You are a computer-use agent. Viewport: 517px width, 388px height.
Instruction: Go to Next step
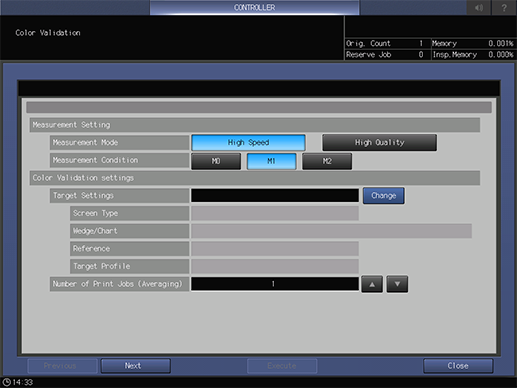[x=136, y=366]
